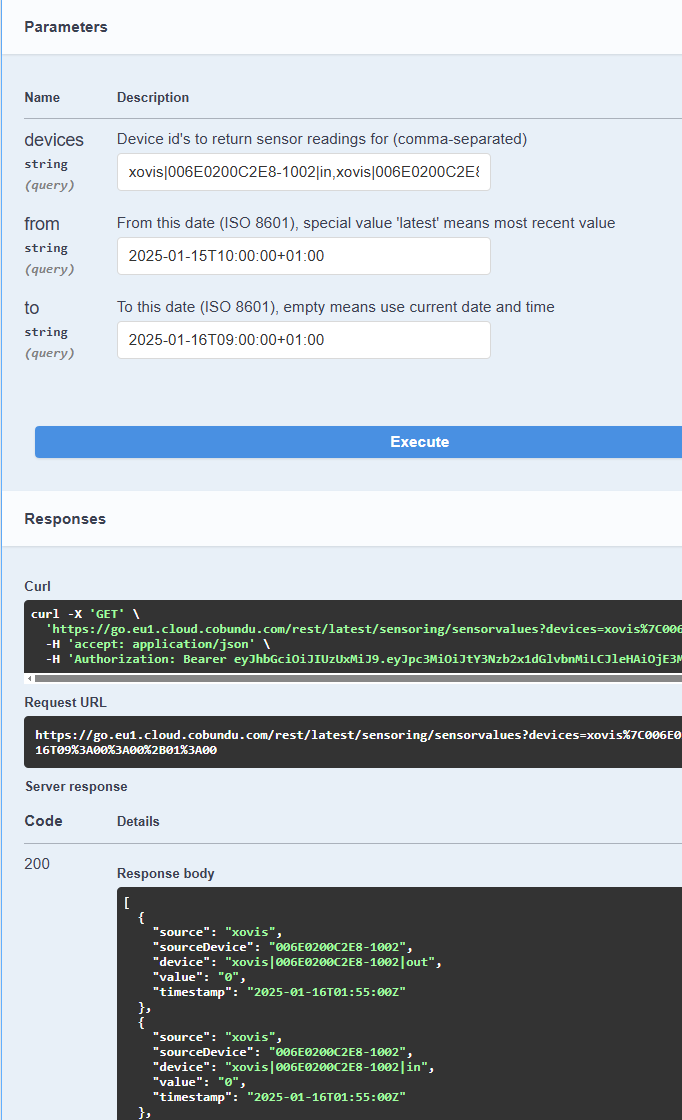Click the 'Name' column header
Screen dimensions: 682x1120
pyautogui.click(x=42, y=97)
